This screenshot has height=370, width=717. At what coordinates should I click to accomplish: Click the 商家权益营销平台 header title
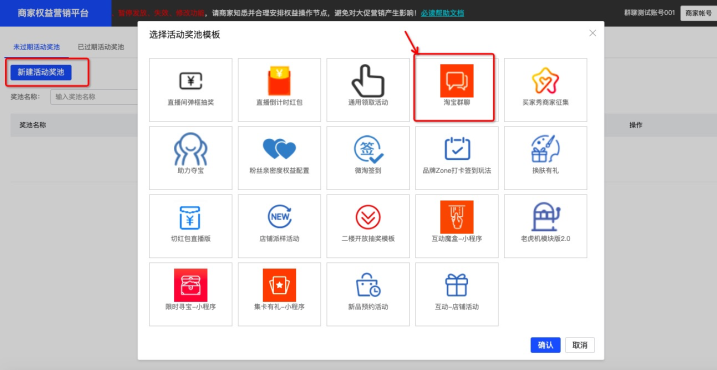pos(53,13)
